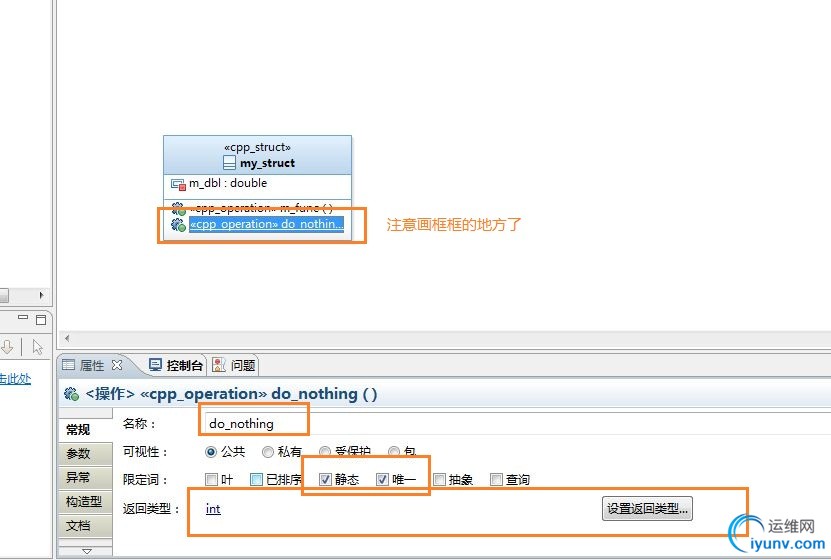Click the do_nothing operation gear icon
The image size is (831, 560).
click(x=178, y=225)
